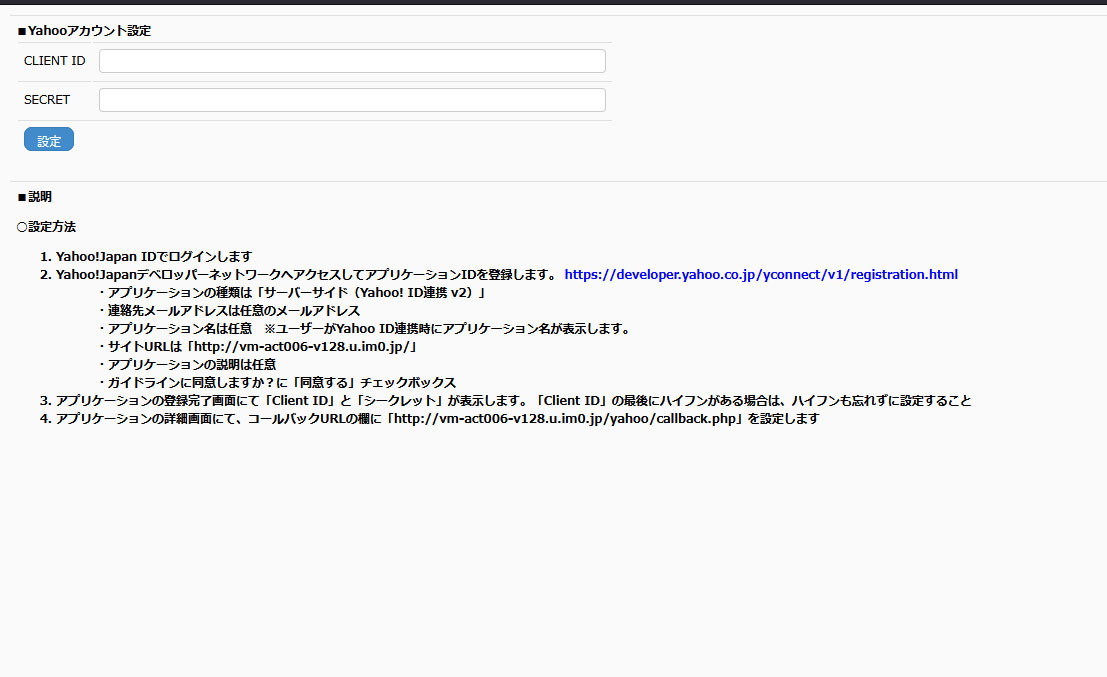The width and height of the screenshot is (1107, 677).
Task: Focus the SECRET text box
Action: click(352, 100)
